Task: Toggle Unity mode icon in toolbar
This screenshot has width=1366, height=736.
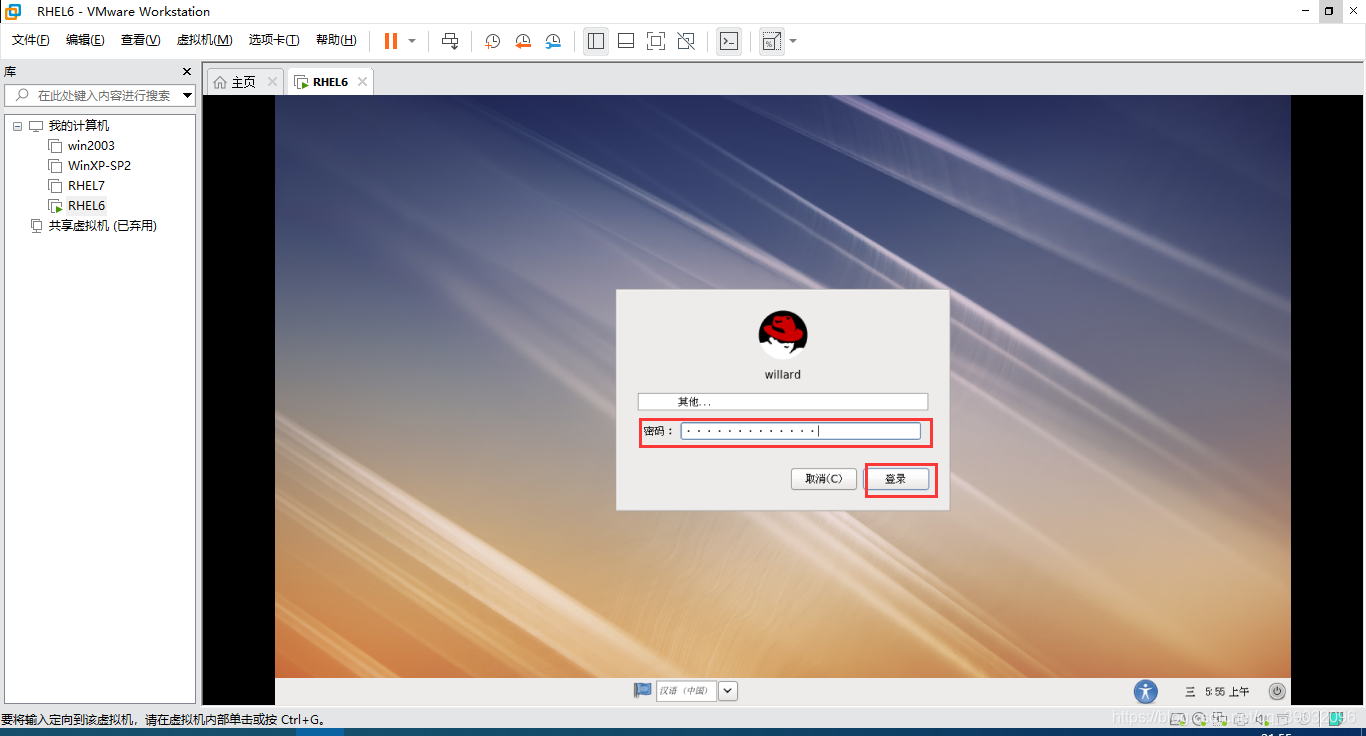Action: [686, 41]
